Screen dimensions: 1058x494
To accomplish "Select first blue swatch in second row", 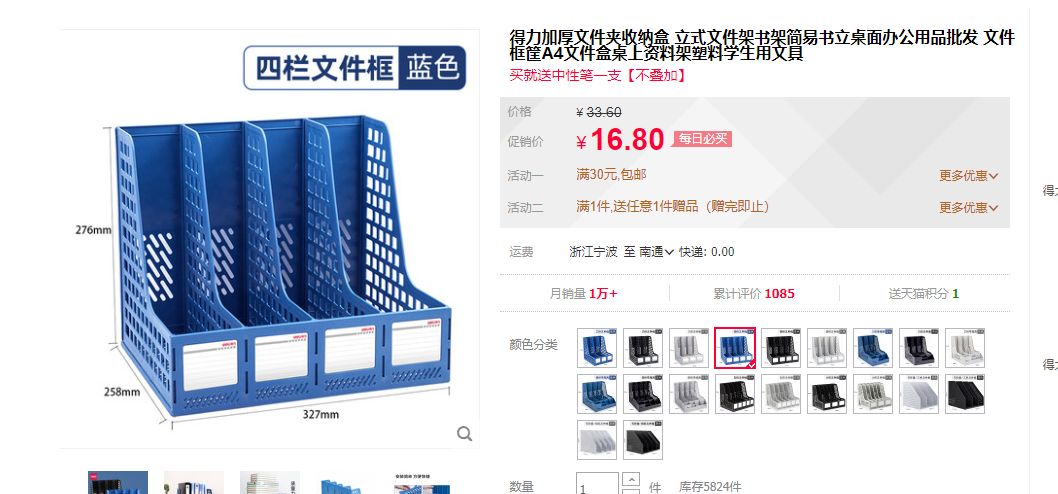I will pos(597,394).
